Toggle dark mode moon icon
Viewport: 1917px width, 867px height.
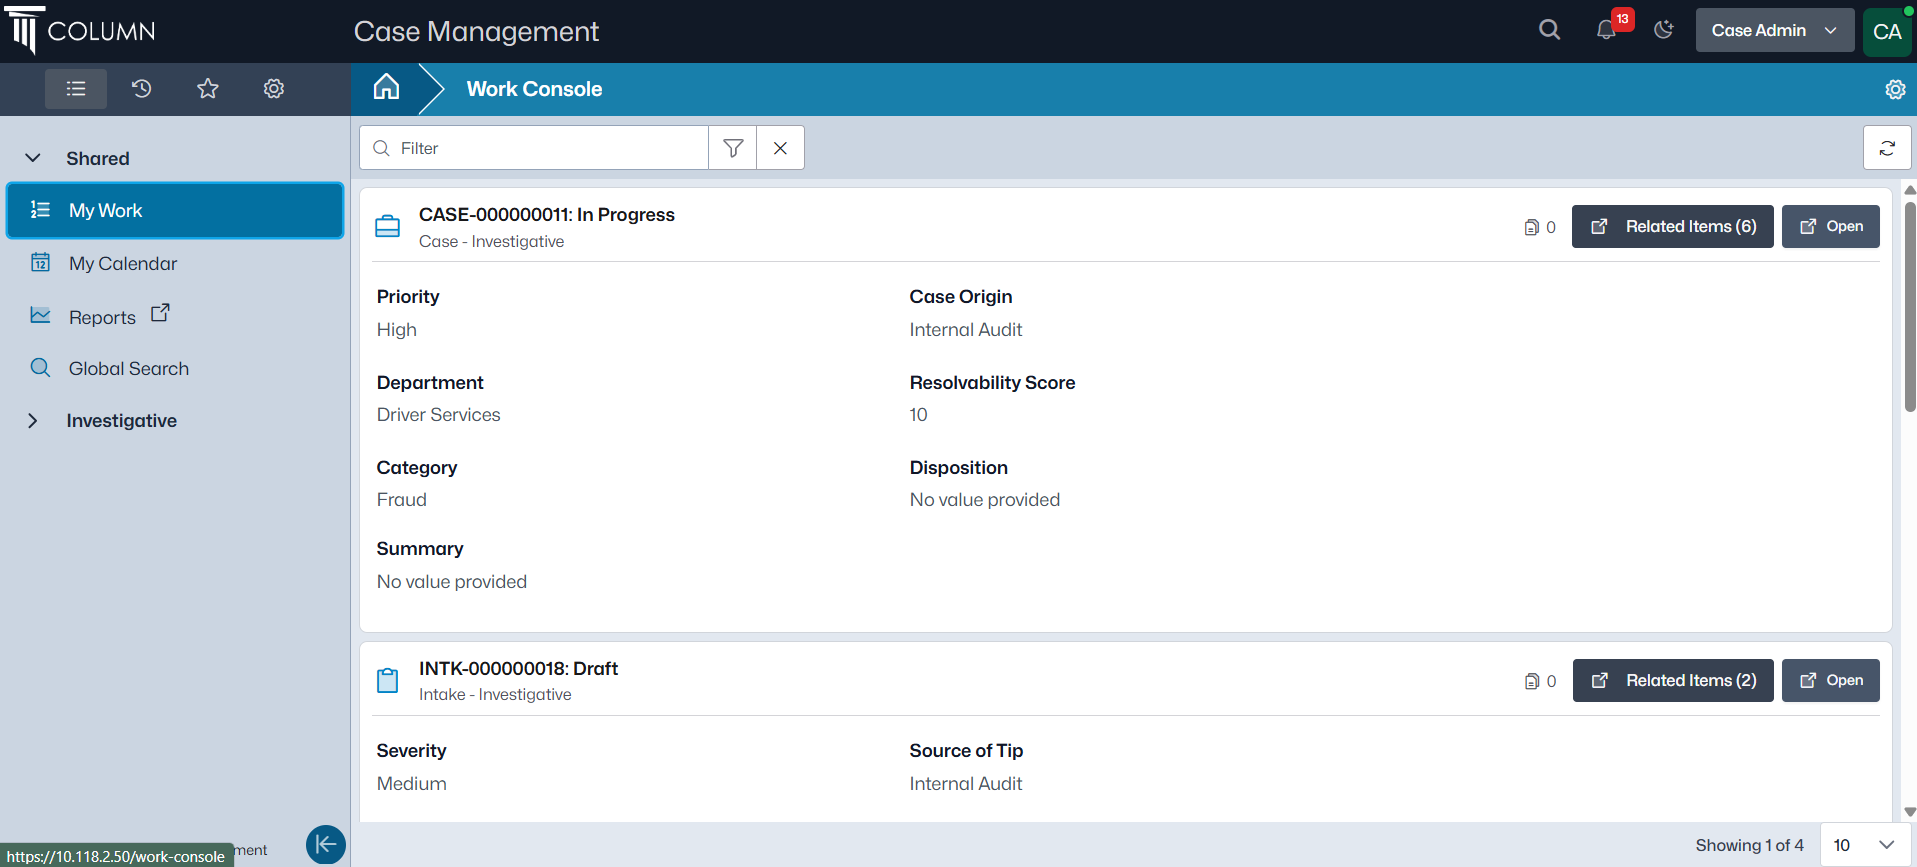coord(1664,30)
